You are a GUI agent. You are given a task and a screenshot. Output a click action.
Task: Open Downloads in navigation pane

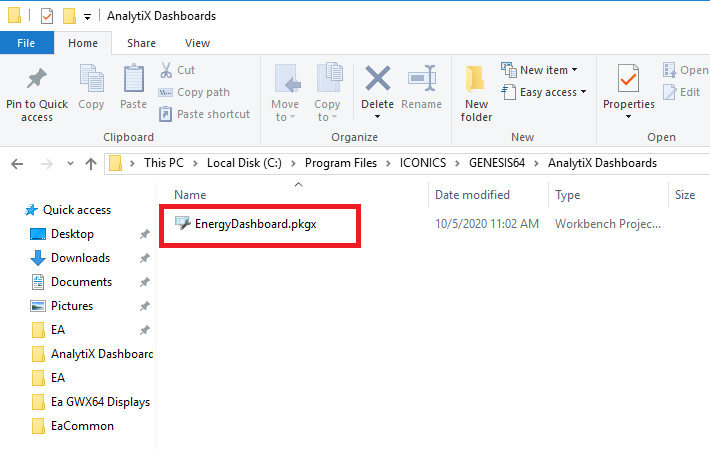(x=80, y=258)
